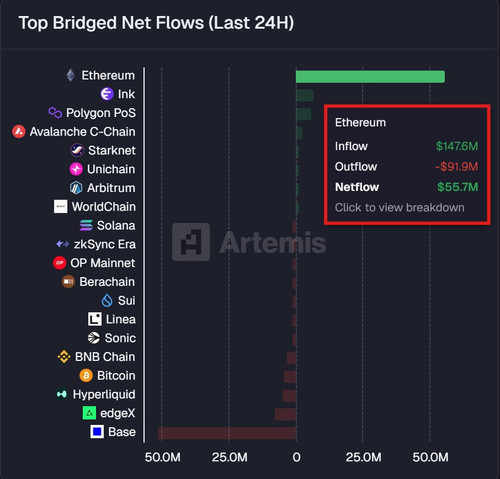Viewport: 500px width, 479px height.
Task: Select the orange Bitcoin icon
Action: pyautogui.click(x=86, y=376)
